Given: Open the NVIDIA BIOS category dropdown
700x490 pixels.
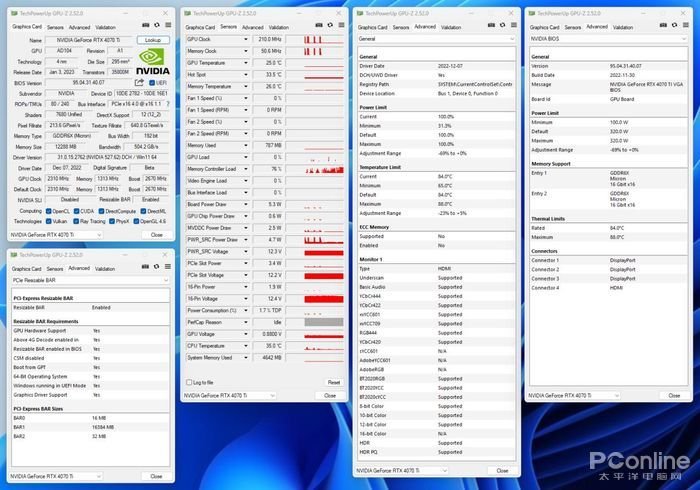Looking at the screenshot, I should tap(608, 39).
